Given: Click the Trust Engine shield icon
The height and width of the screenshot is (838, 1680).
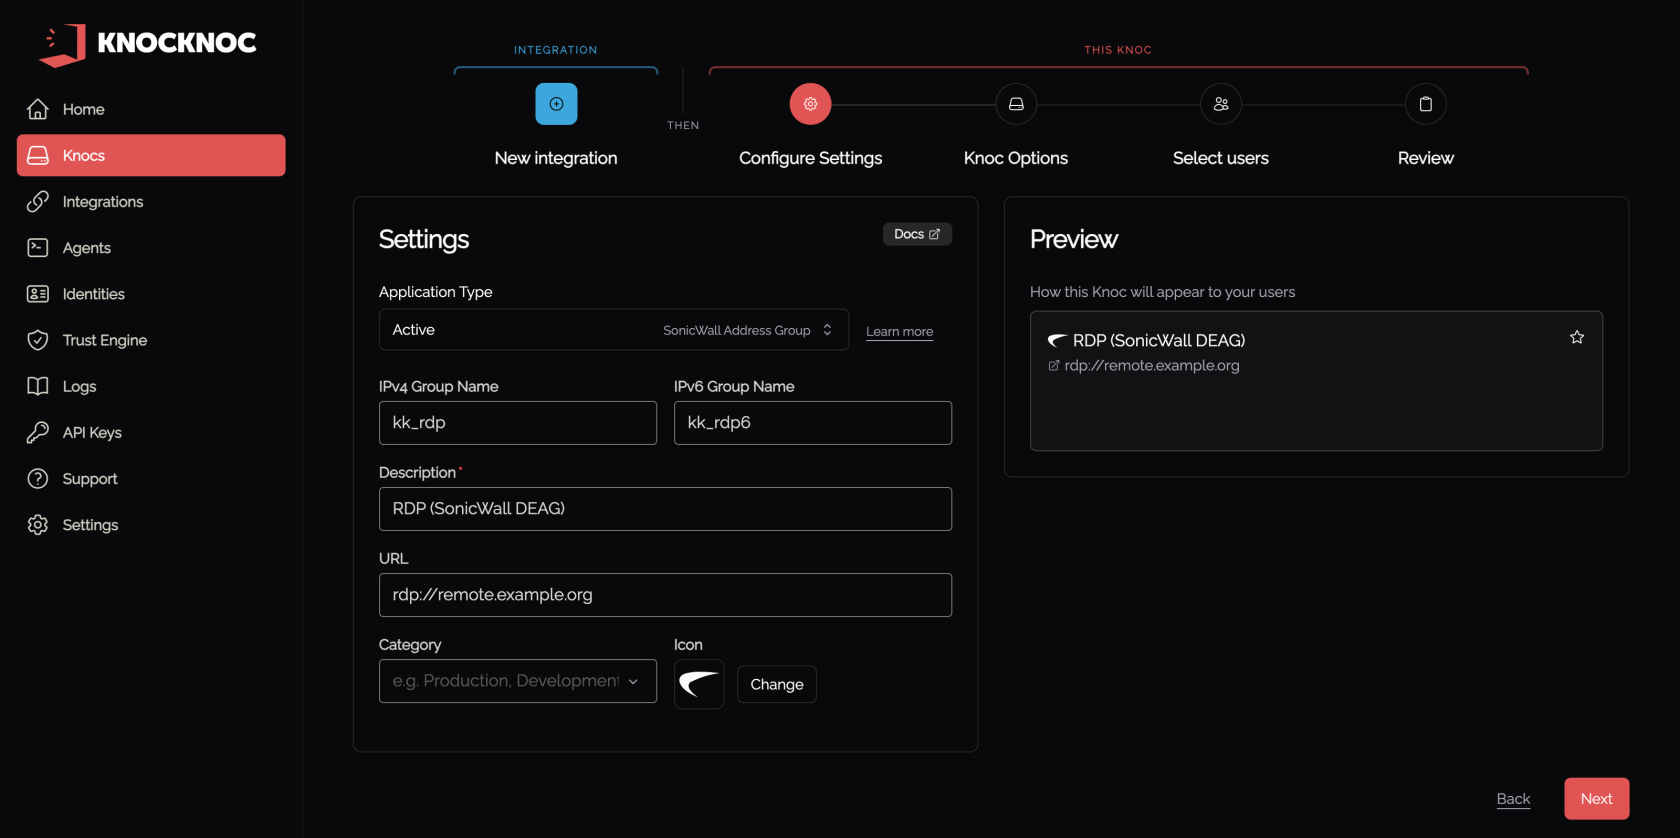Looking at the screenshot, I should [38, 340].
